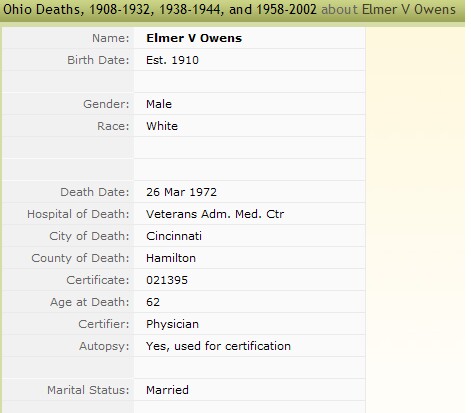Click the Race value White
This screenshot has height=413, width=471.
click(x=162, y=126)
